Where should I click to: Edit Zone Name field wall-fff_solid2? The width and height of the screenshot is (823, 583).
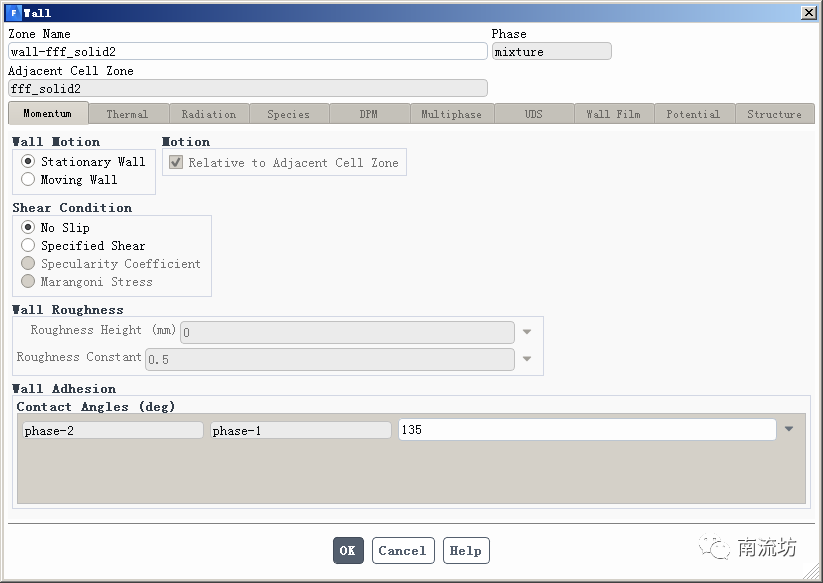coord(248,51)
